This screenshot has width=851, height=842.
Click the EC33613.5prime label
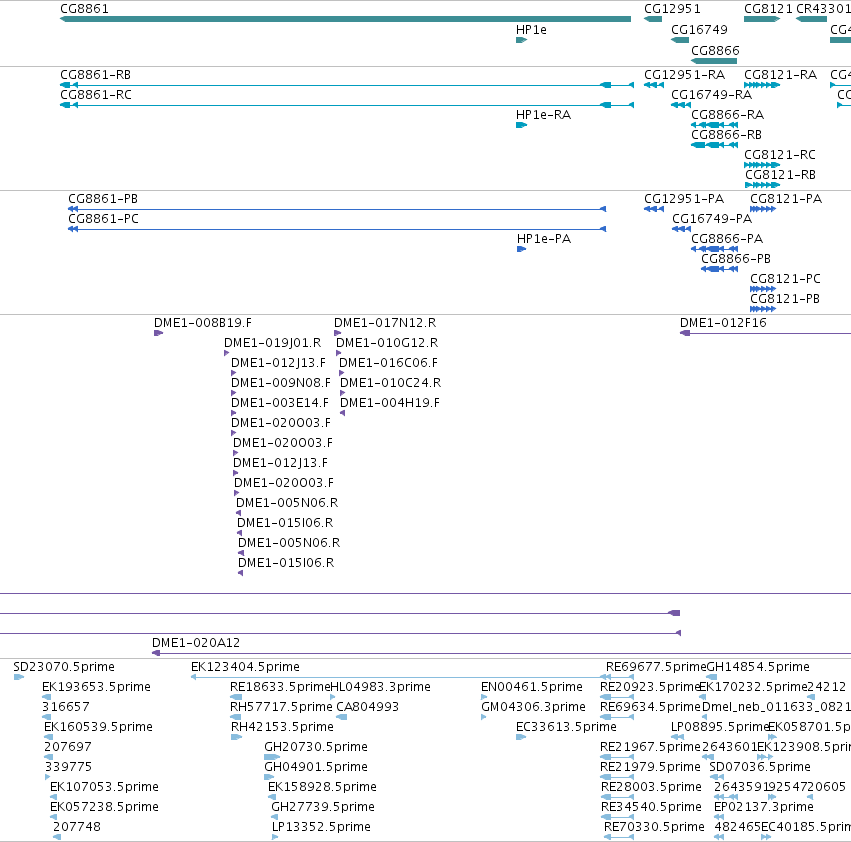pos(566,726)
